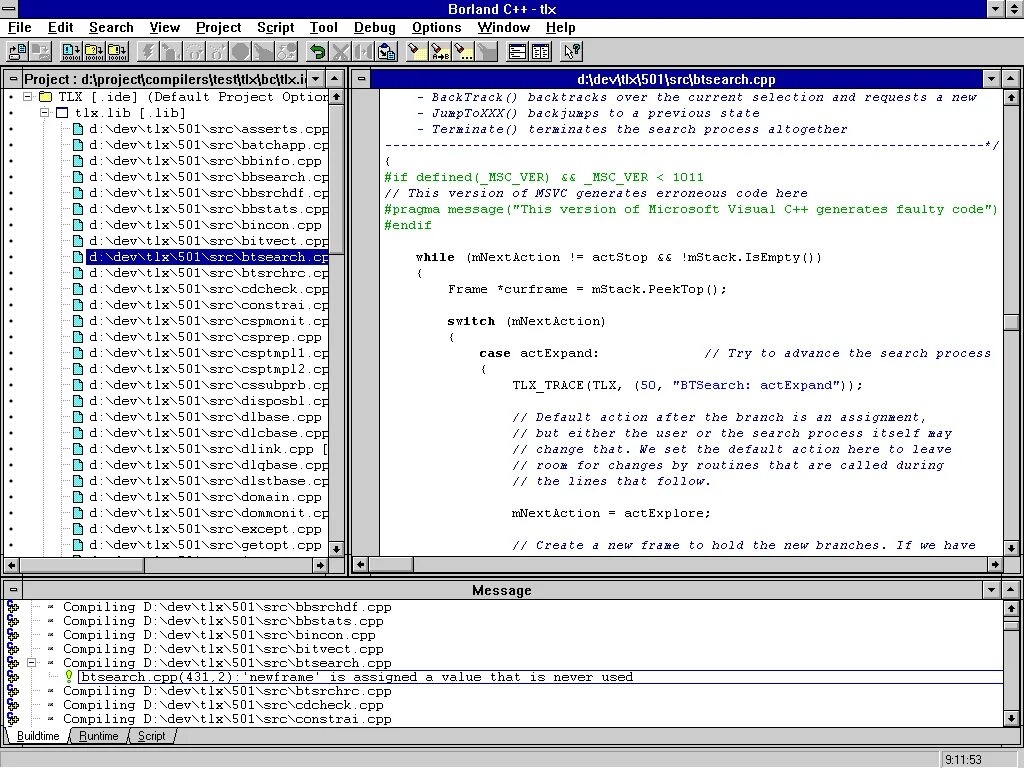Click the editor vertical scrollbar thumb
This screenshot has width=1024, height=768.
click(1011, 323)
